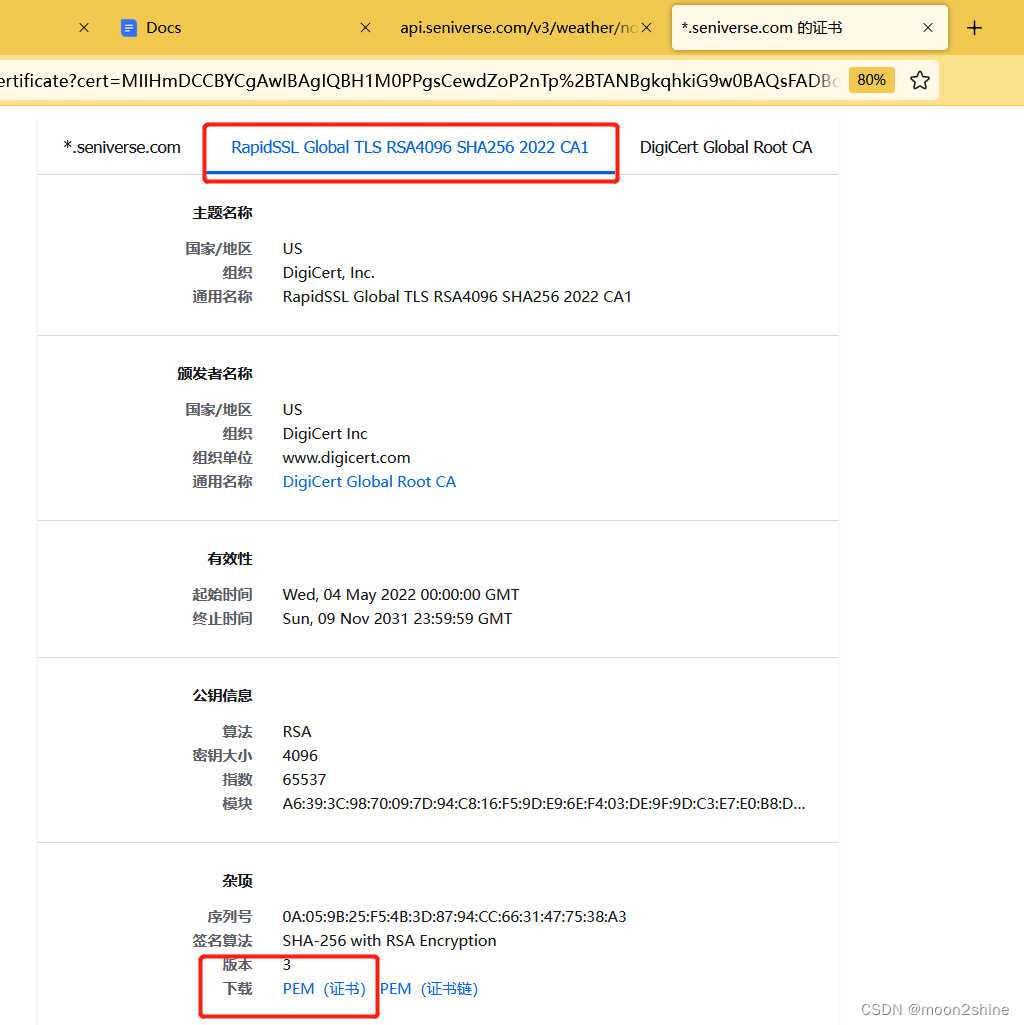Screen dimensions: 1024x1025
Task: Open a new browser tab with the plus icon
Action: (x=974, y=27)
